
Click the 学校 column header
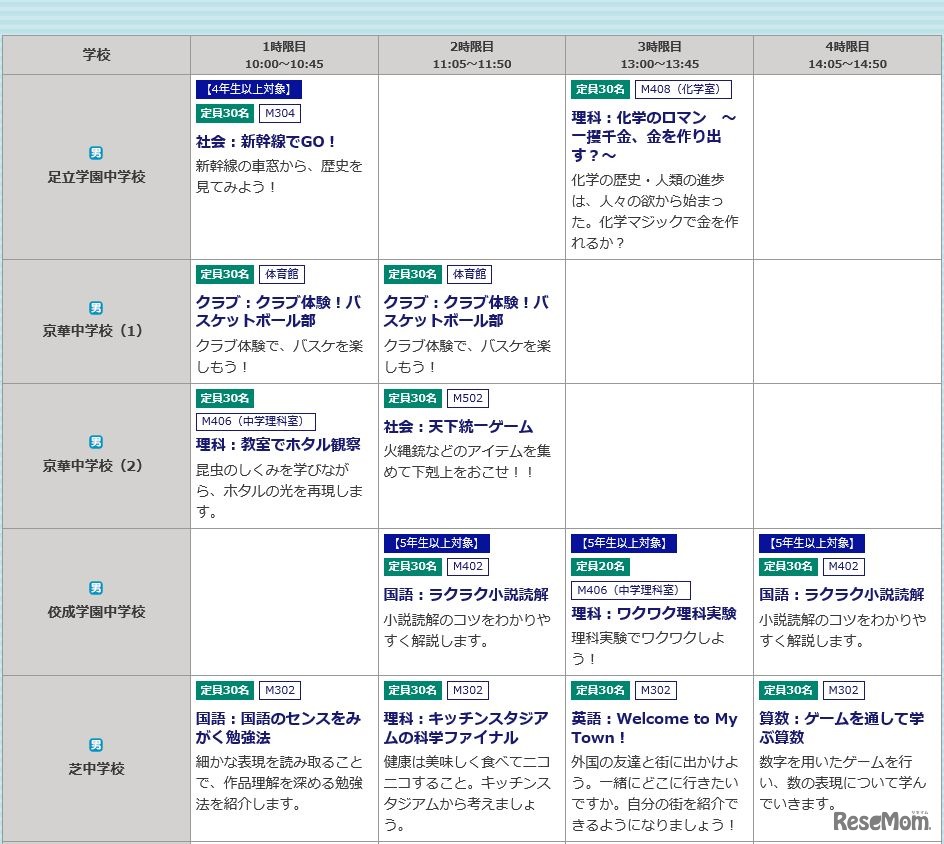point(96,55)
